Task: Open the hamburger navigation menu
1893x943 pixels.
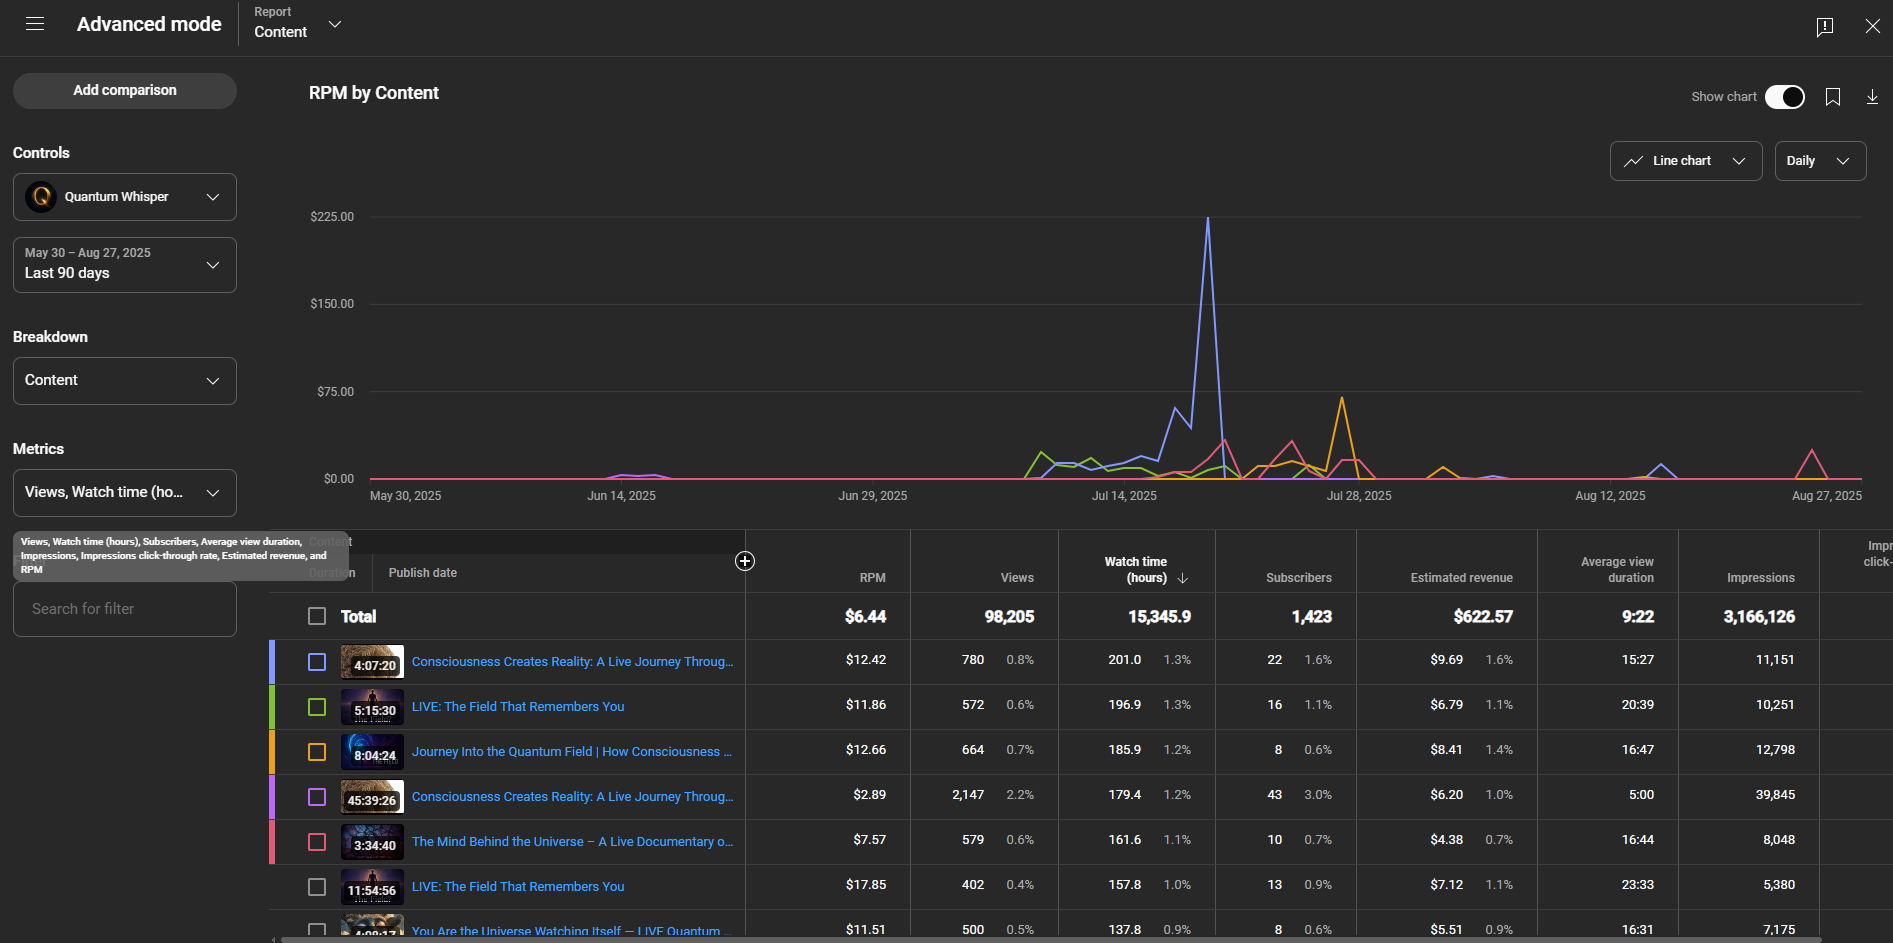Action: coord(35,24)
